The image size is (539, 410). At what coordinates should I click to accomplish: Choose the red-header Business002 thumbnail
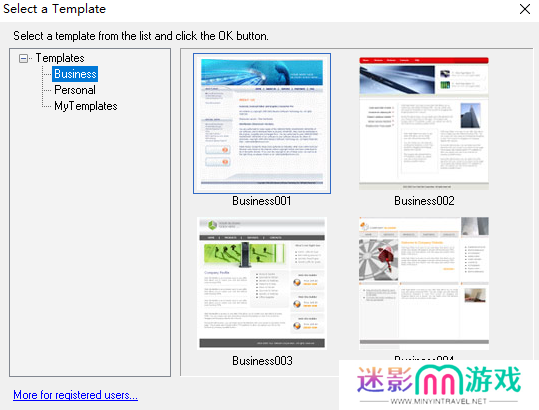424,123
